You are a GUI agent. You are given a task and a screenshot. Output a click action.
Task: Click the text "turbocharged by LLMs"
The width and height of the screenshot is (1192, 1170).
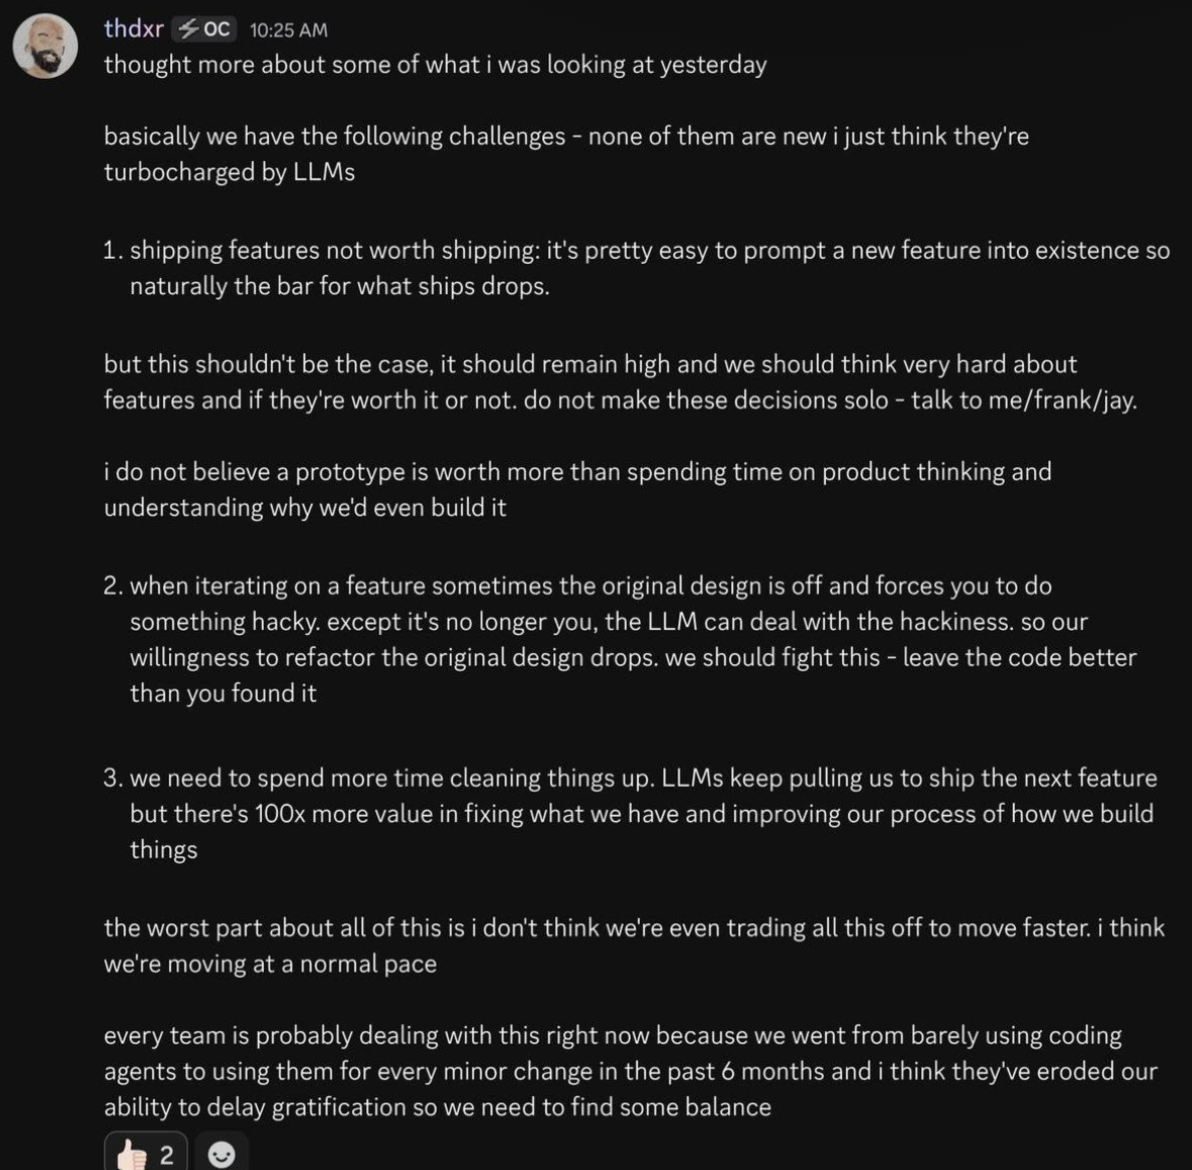229,172
